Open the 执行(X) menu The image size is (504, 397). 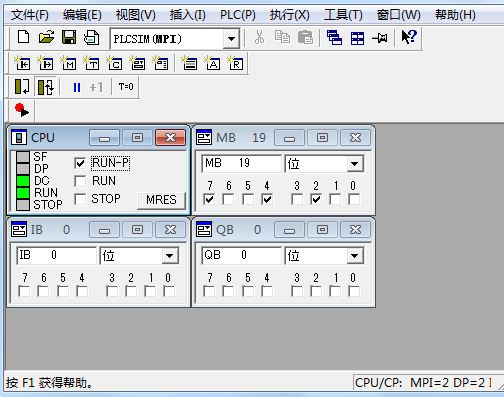point(290,15)
